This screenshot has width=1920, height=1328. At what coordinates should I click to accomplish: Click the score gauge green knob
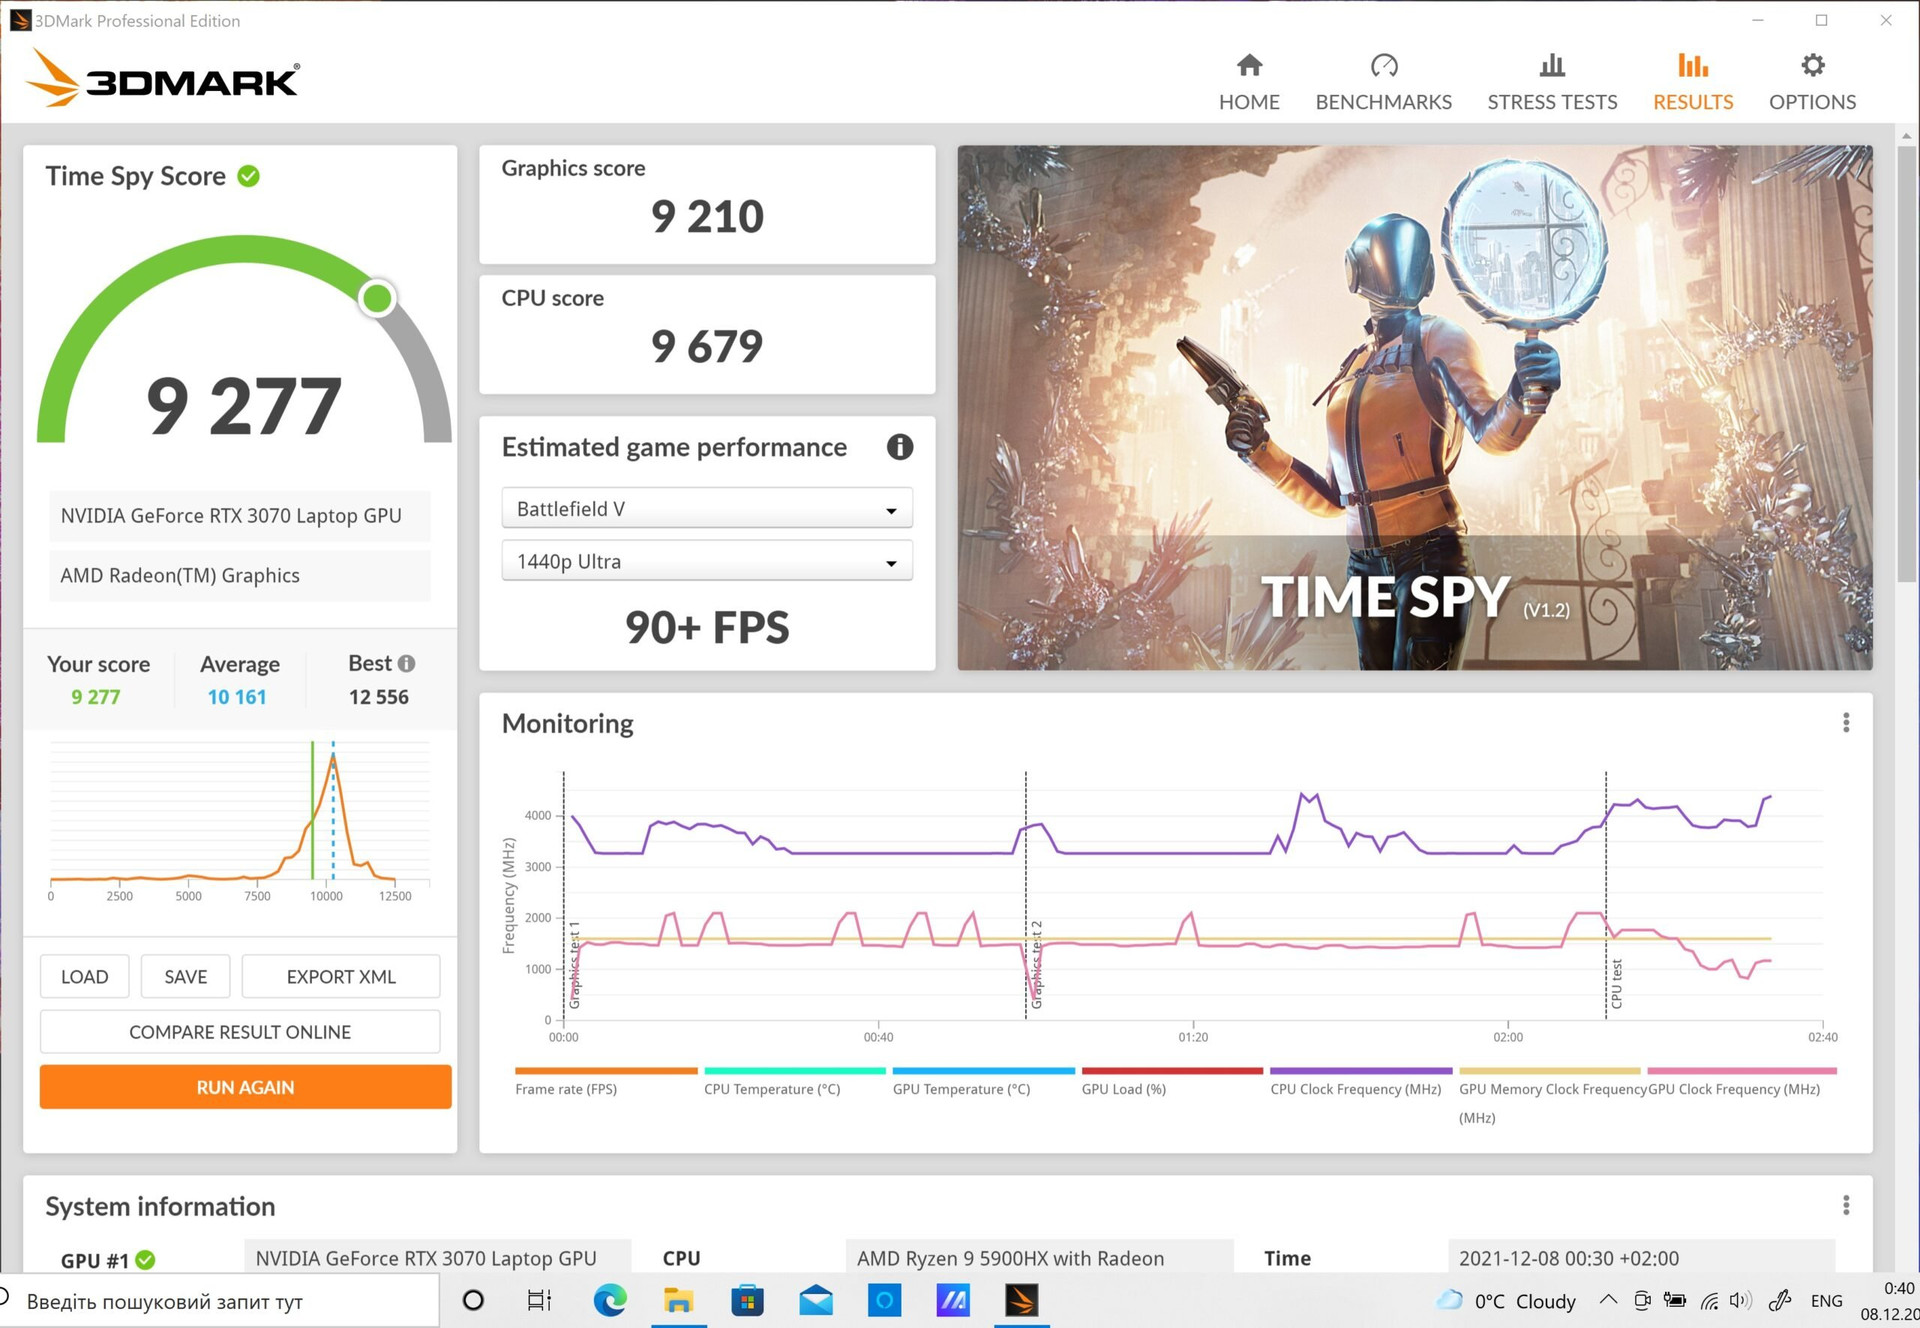[377, 298]
